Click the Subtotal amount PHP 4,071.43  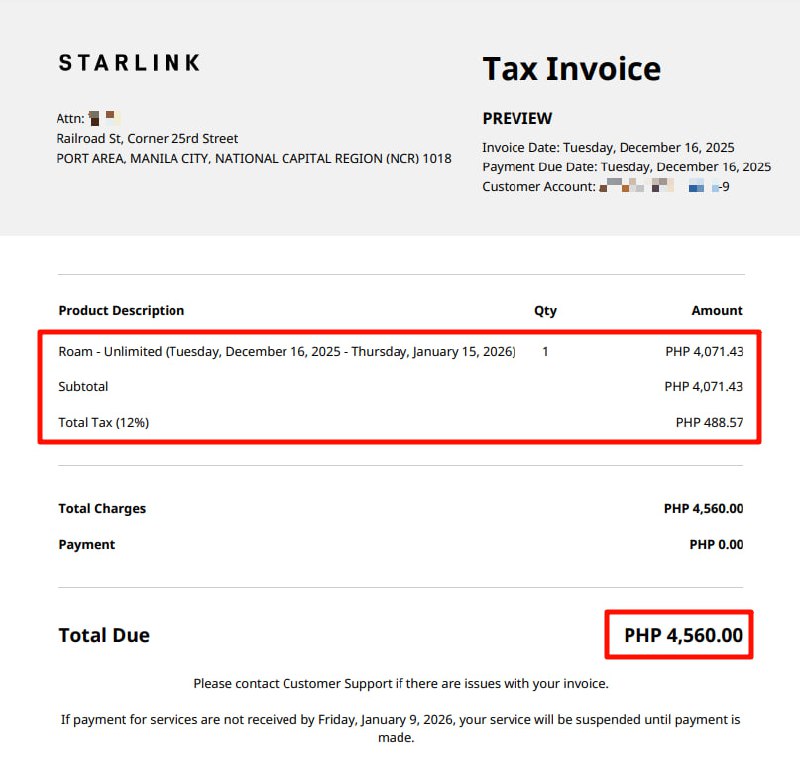(x=704, y=387)
